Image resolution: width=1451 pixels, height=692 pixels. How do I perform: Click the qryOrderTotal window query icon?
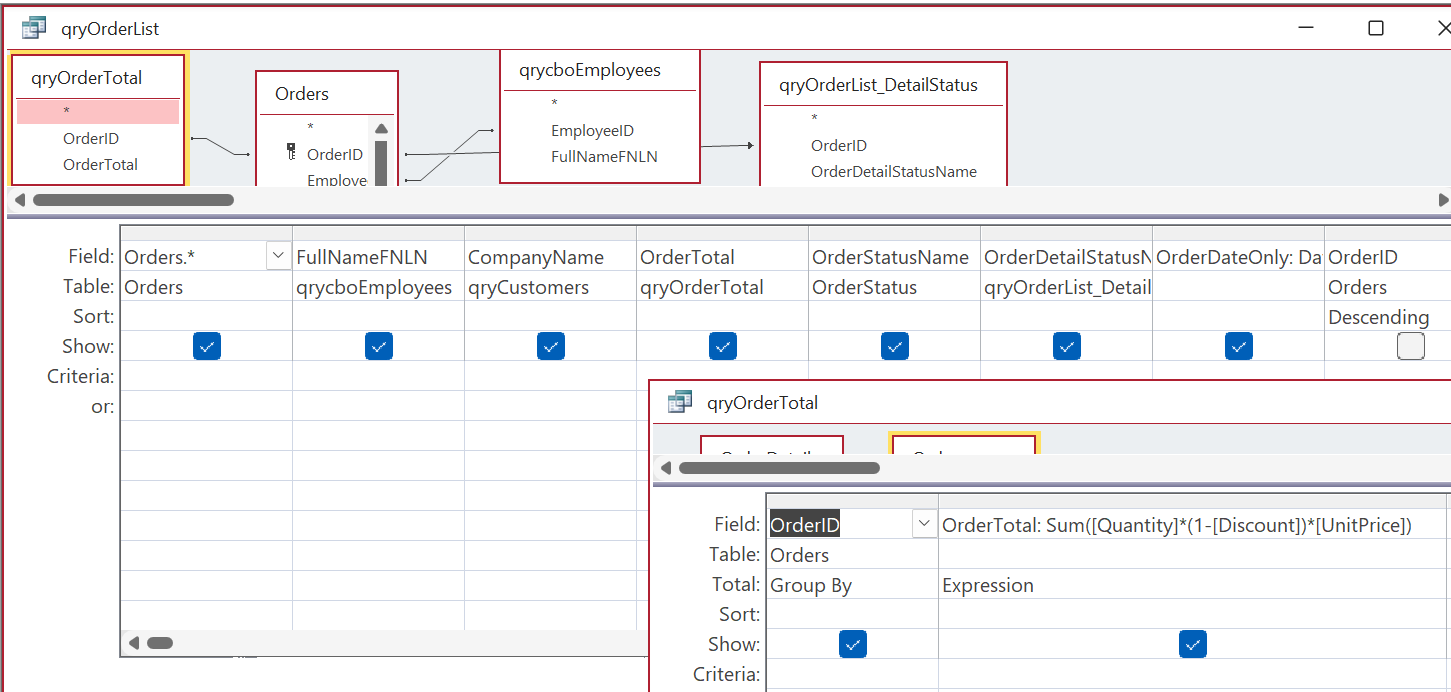click(x=680, y=402)
